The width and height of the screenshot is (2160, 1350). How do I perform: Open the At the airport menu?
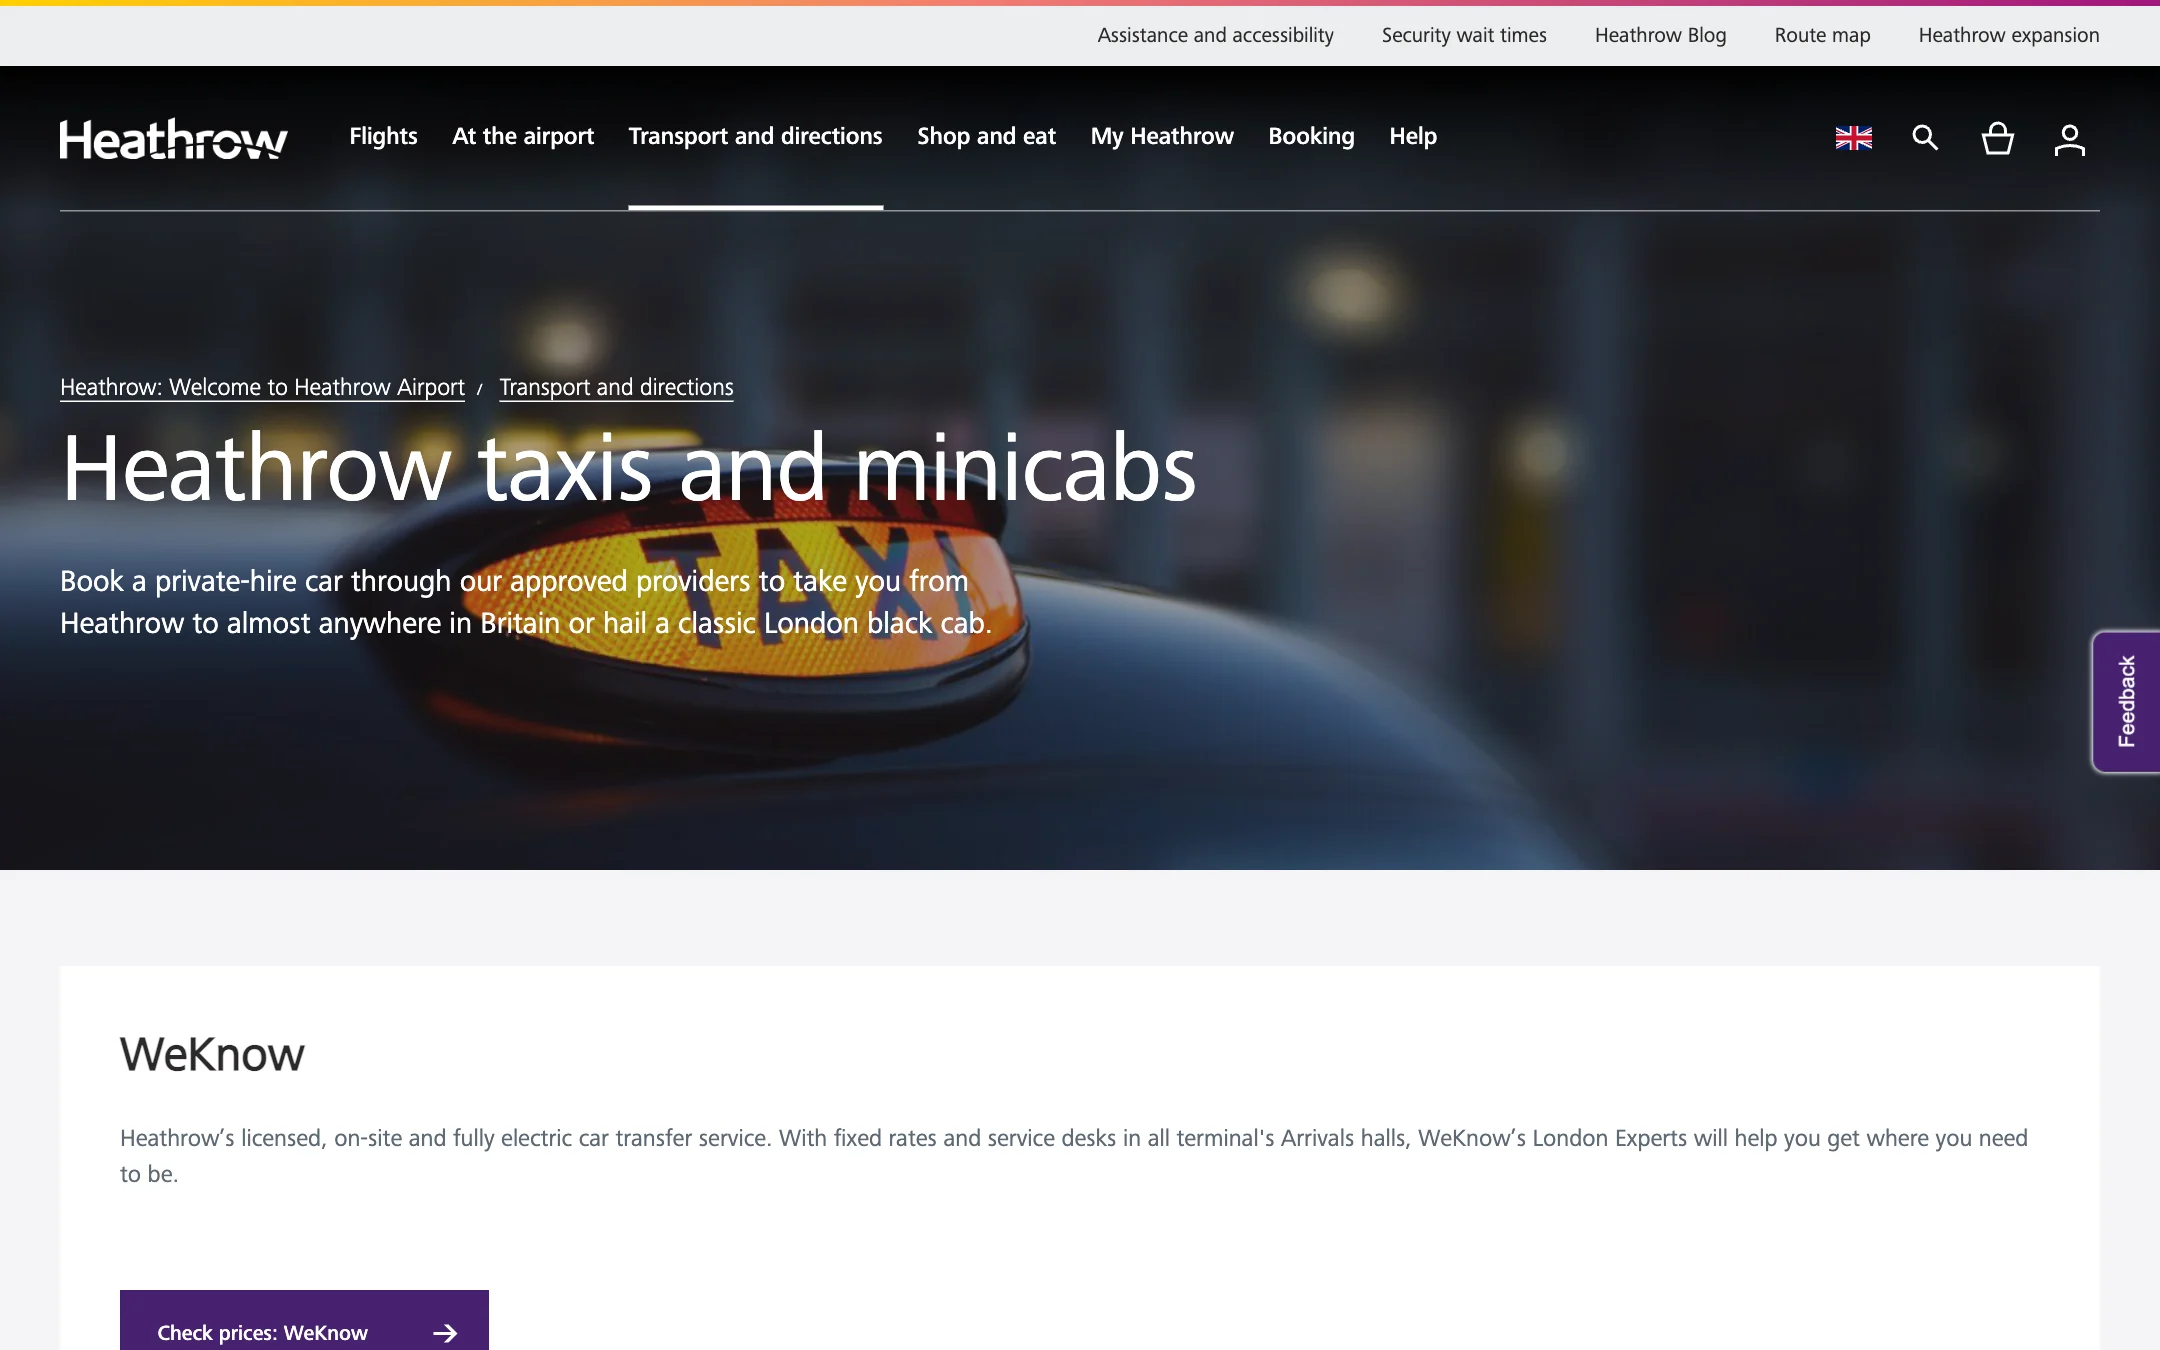pos(523,136)
